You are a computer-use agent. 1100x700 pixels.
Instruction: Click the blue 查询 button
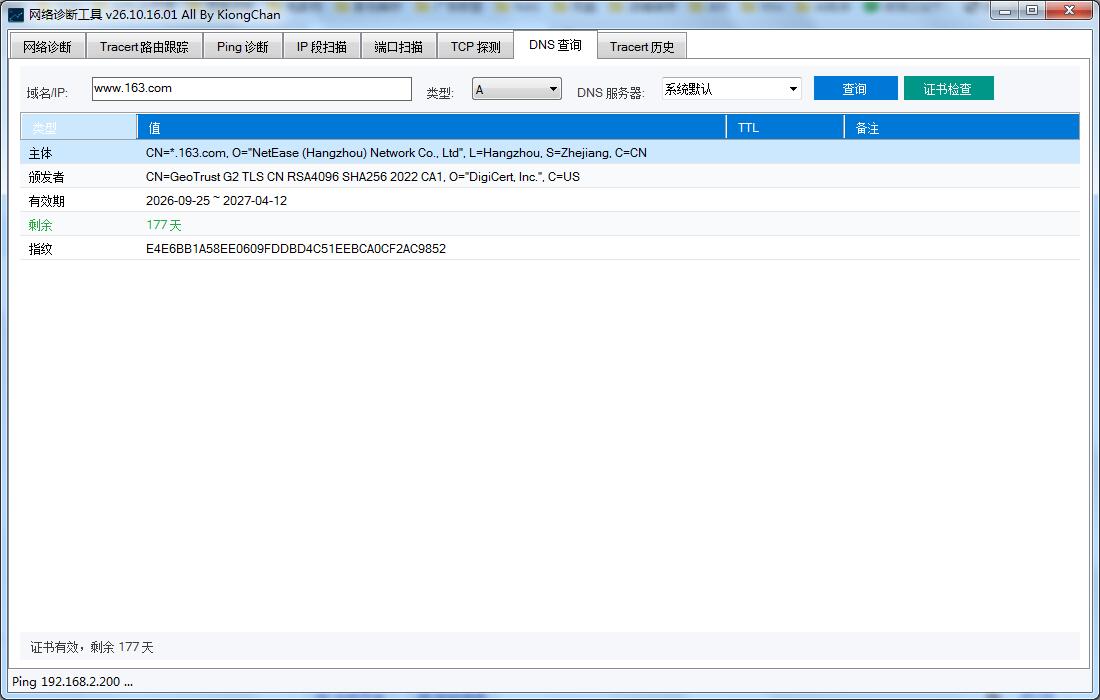[x=855, y=88]
